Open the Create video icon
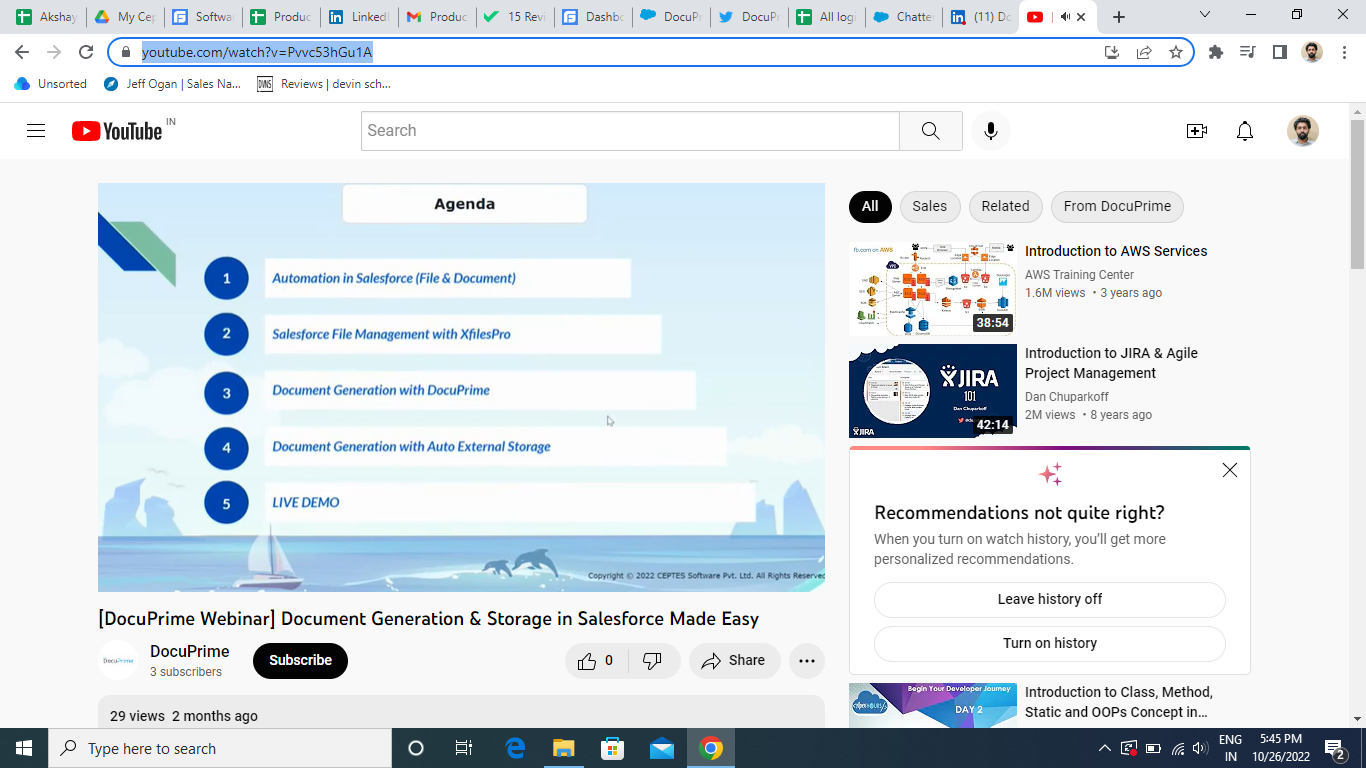1366x768 pixels. 1196,131
